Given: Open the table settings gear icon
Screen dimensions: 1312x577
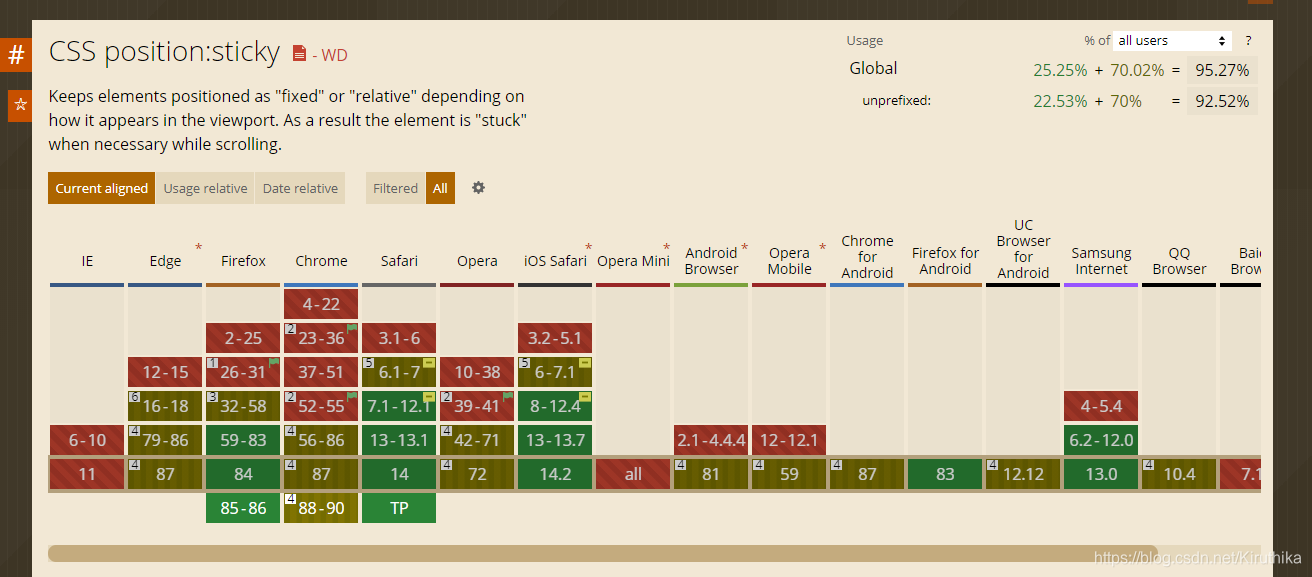Looking at the screenshot, I should (478, 187).
